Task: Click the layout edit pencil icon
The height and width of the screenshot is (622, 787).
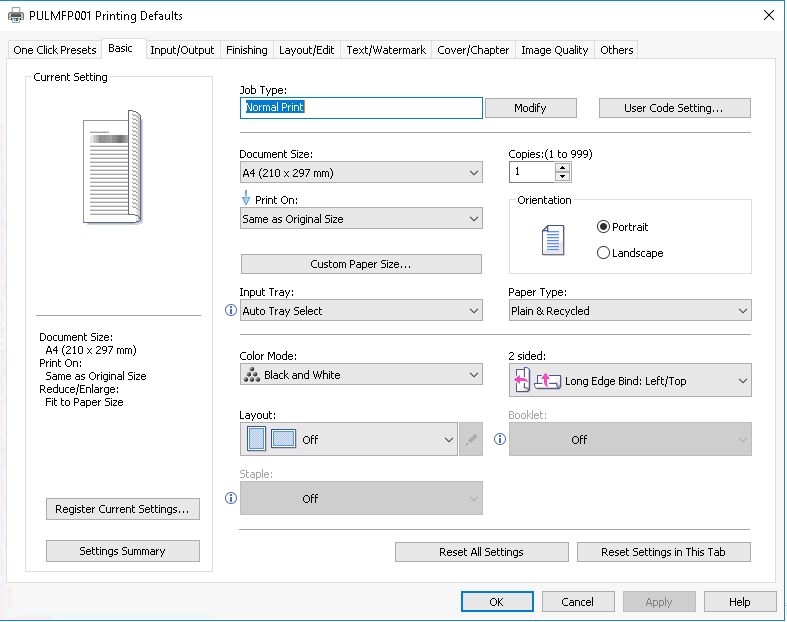Action: [471, 439]
